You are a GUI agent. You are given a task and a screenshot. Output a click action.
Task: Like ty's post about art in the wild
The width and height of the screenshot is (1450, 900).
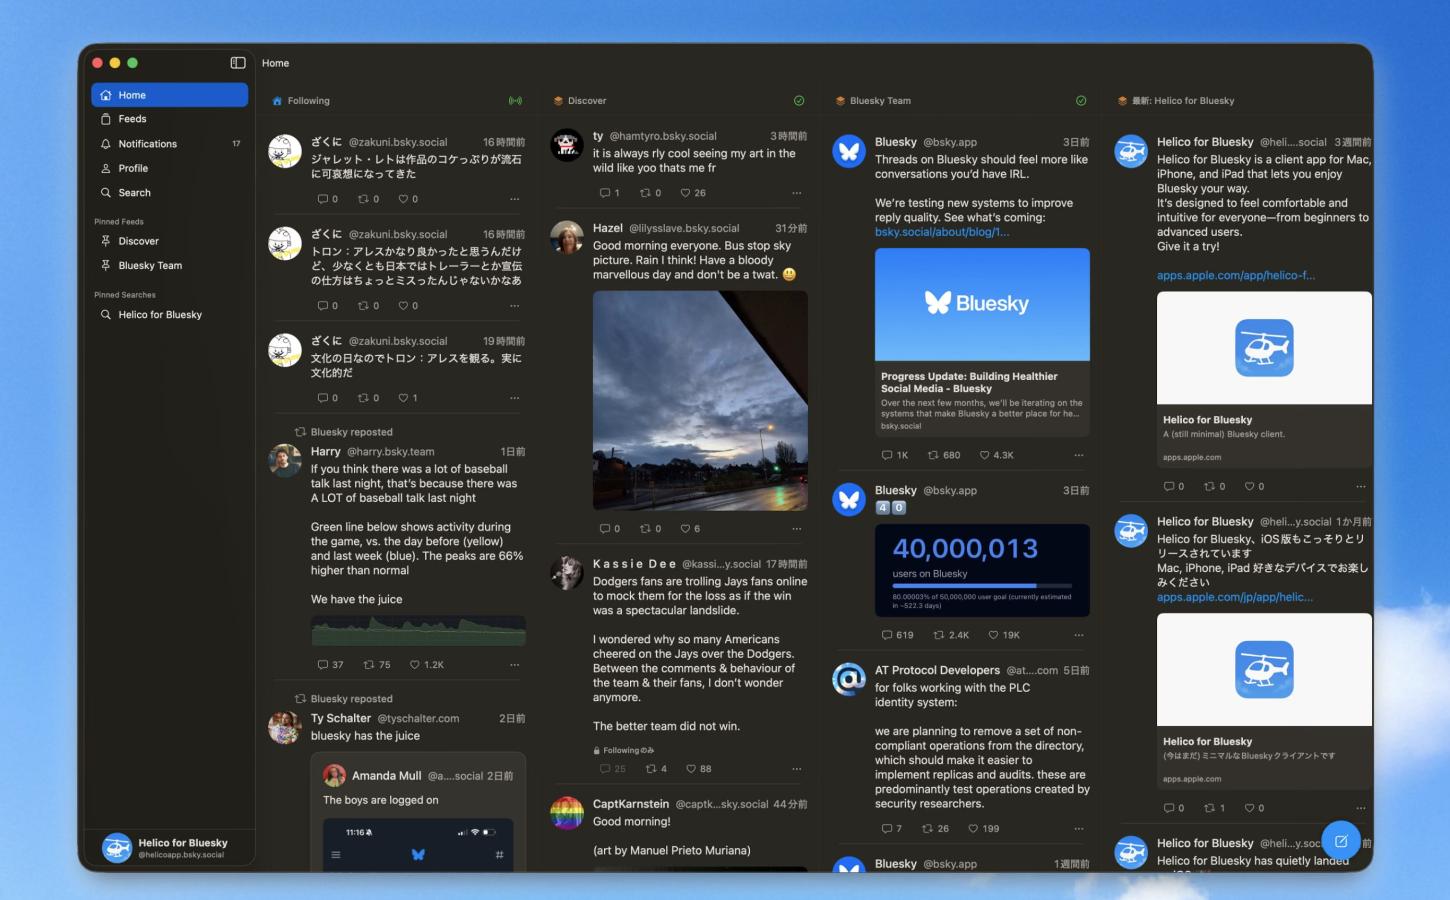(693, 193)
